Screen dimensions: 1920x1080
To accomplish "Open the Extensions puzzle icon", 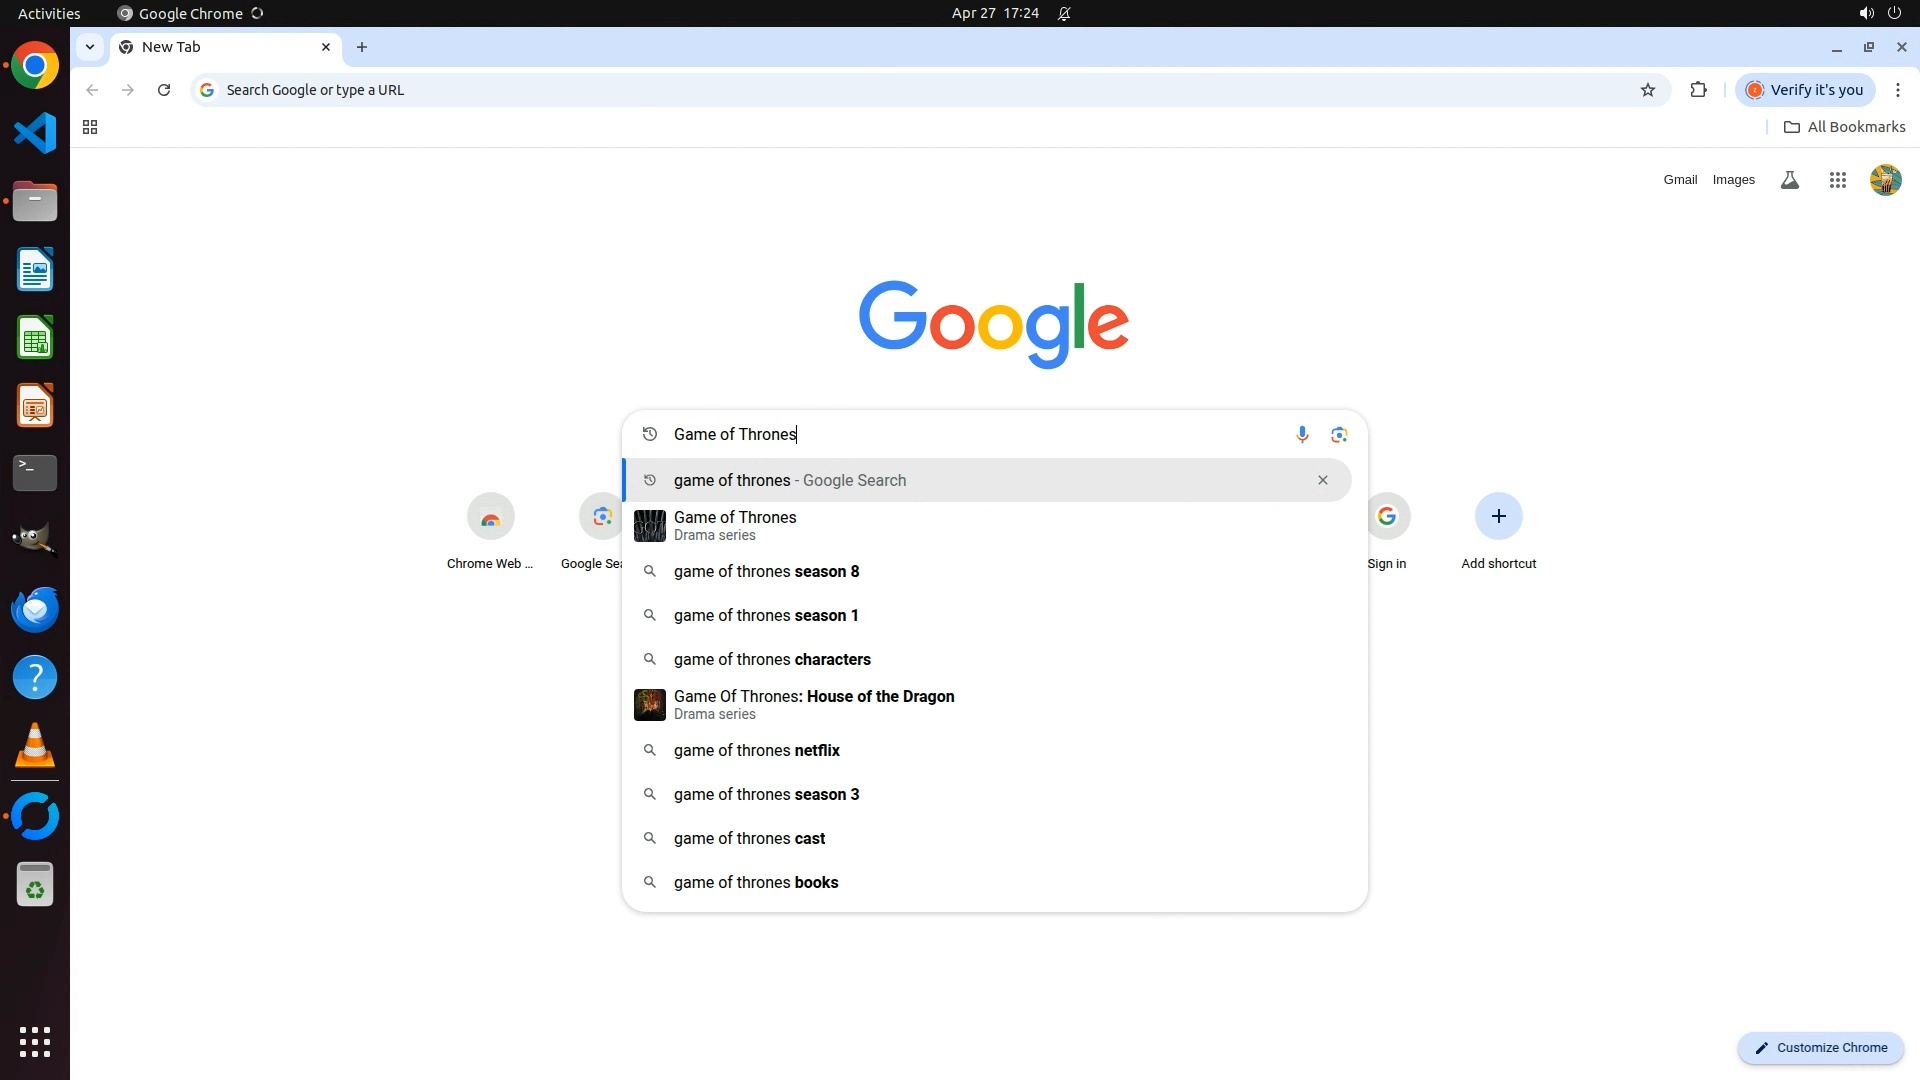I will coord(1698,90).
